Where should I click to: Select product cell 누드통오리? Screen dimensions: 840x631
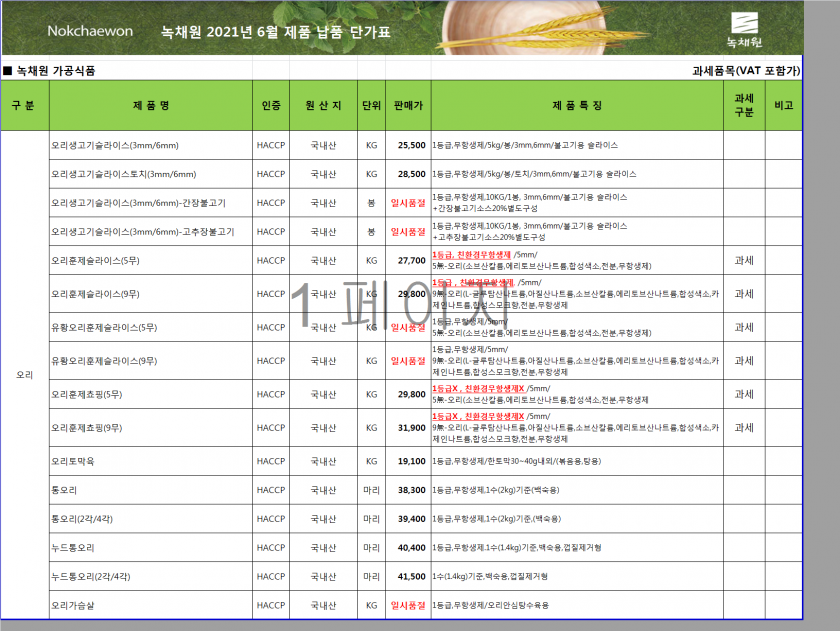(x=151, y=548)
